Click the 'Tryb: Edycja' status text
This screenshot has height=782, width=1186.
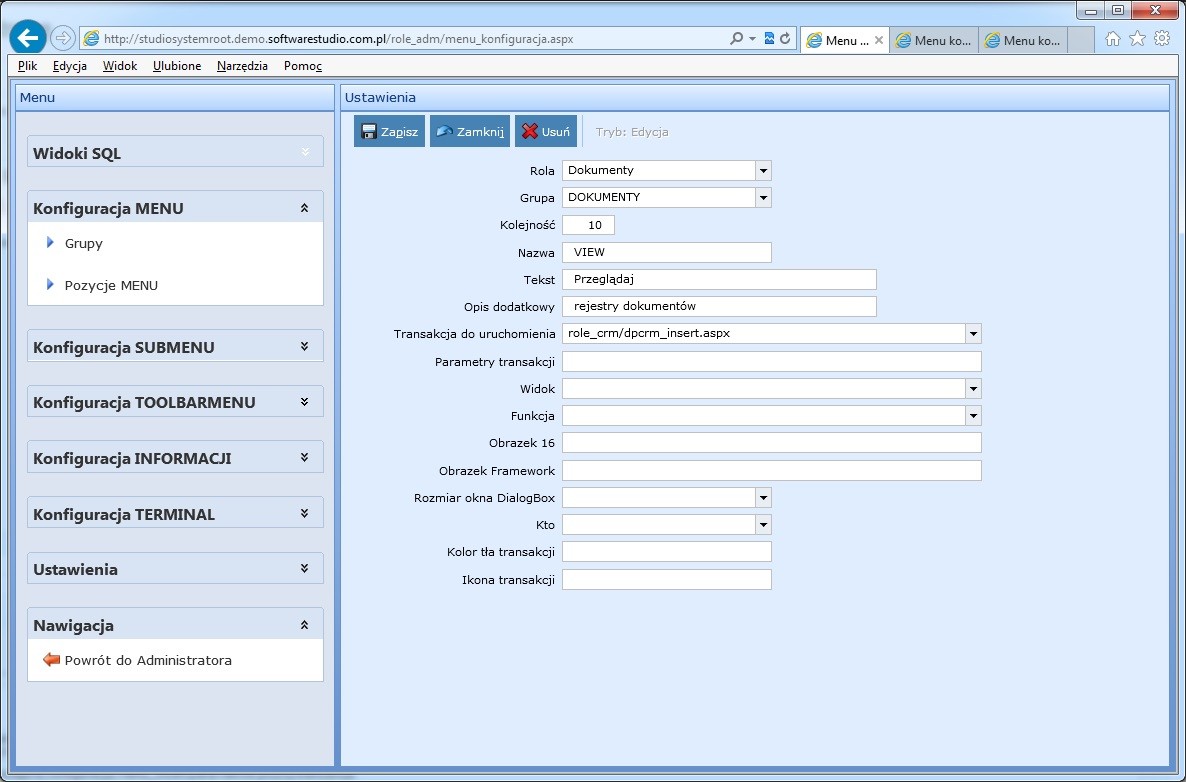tap(632, 132)
